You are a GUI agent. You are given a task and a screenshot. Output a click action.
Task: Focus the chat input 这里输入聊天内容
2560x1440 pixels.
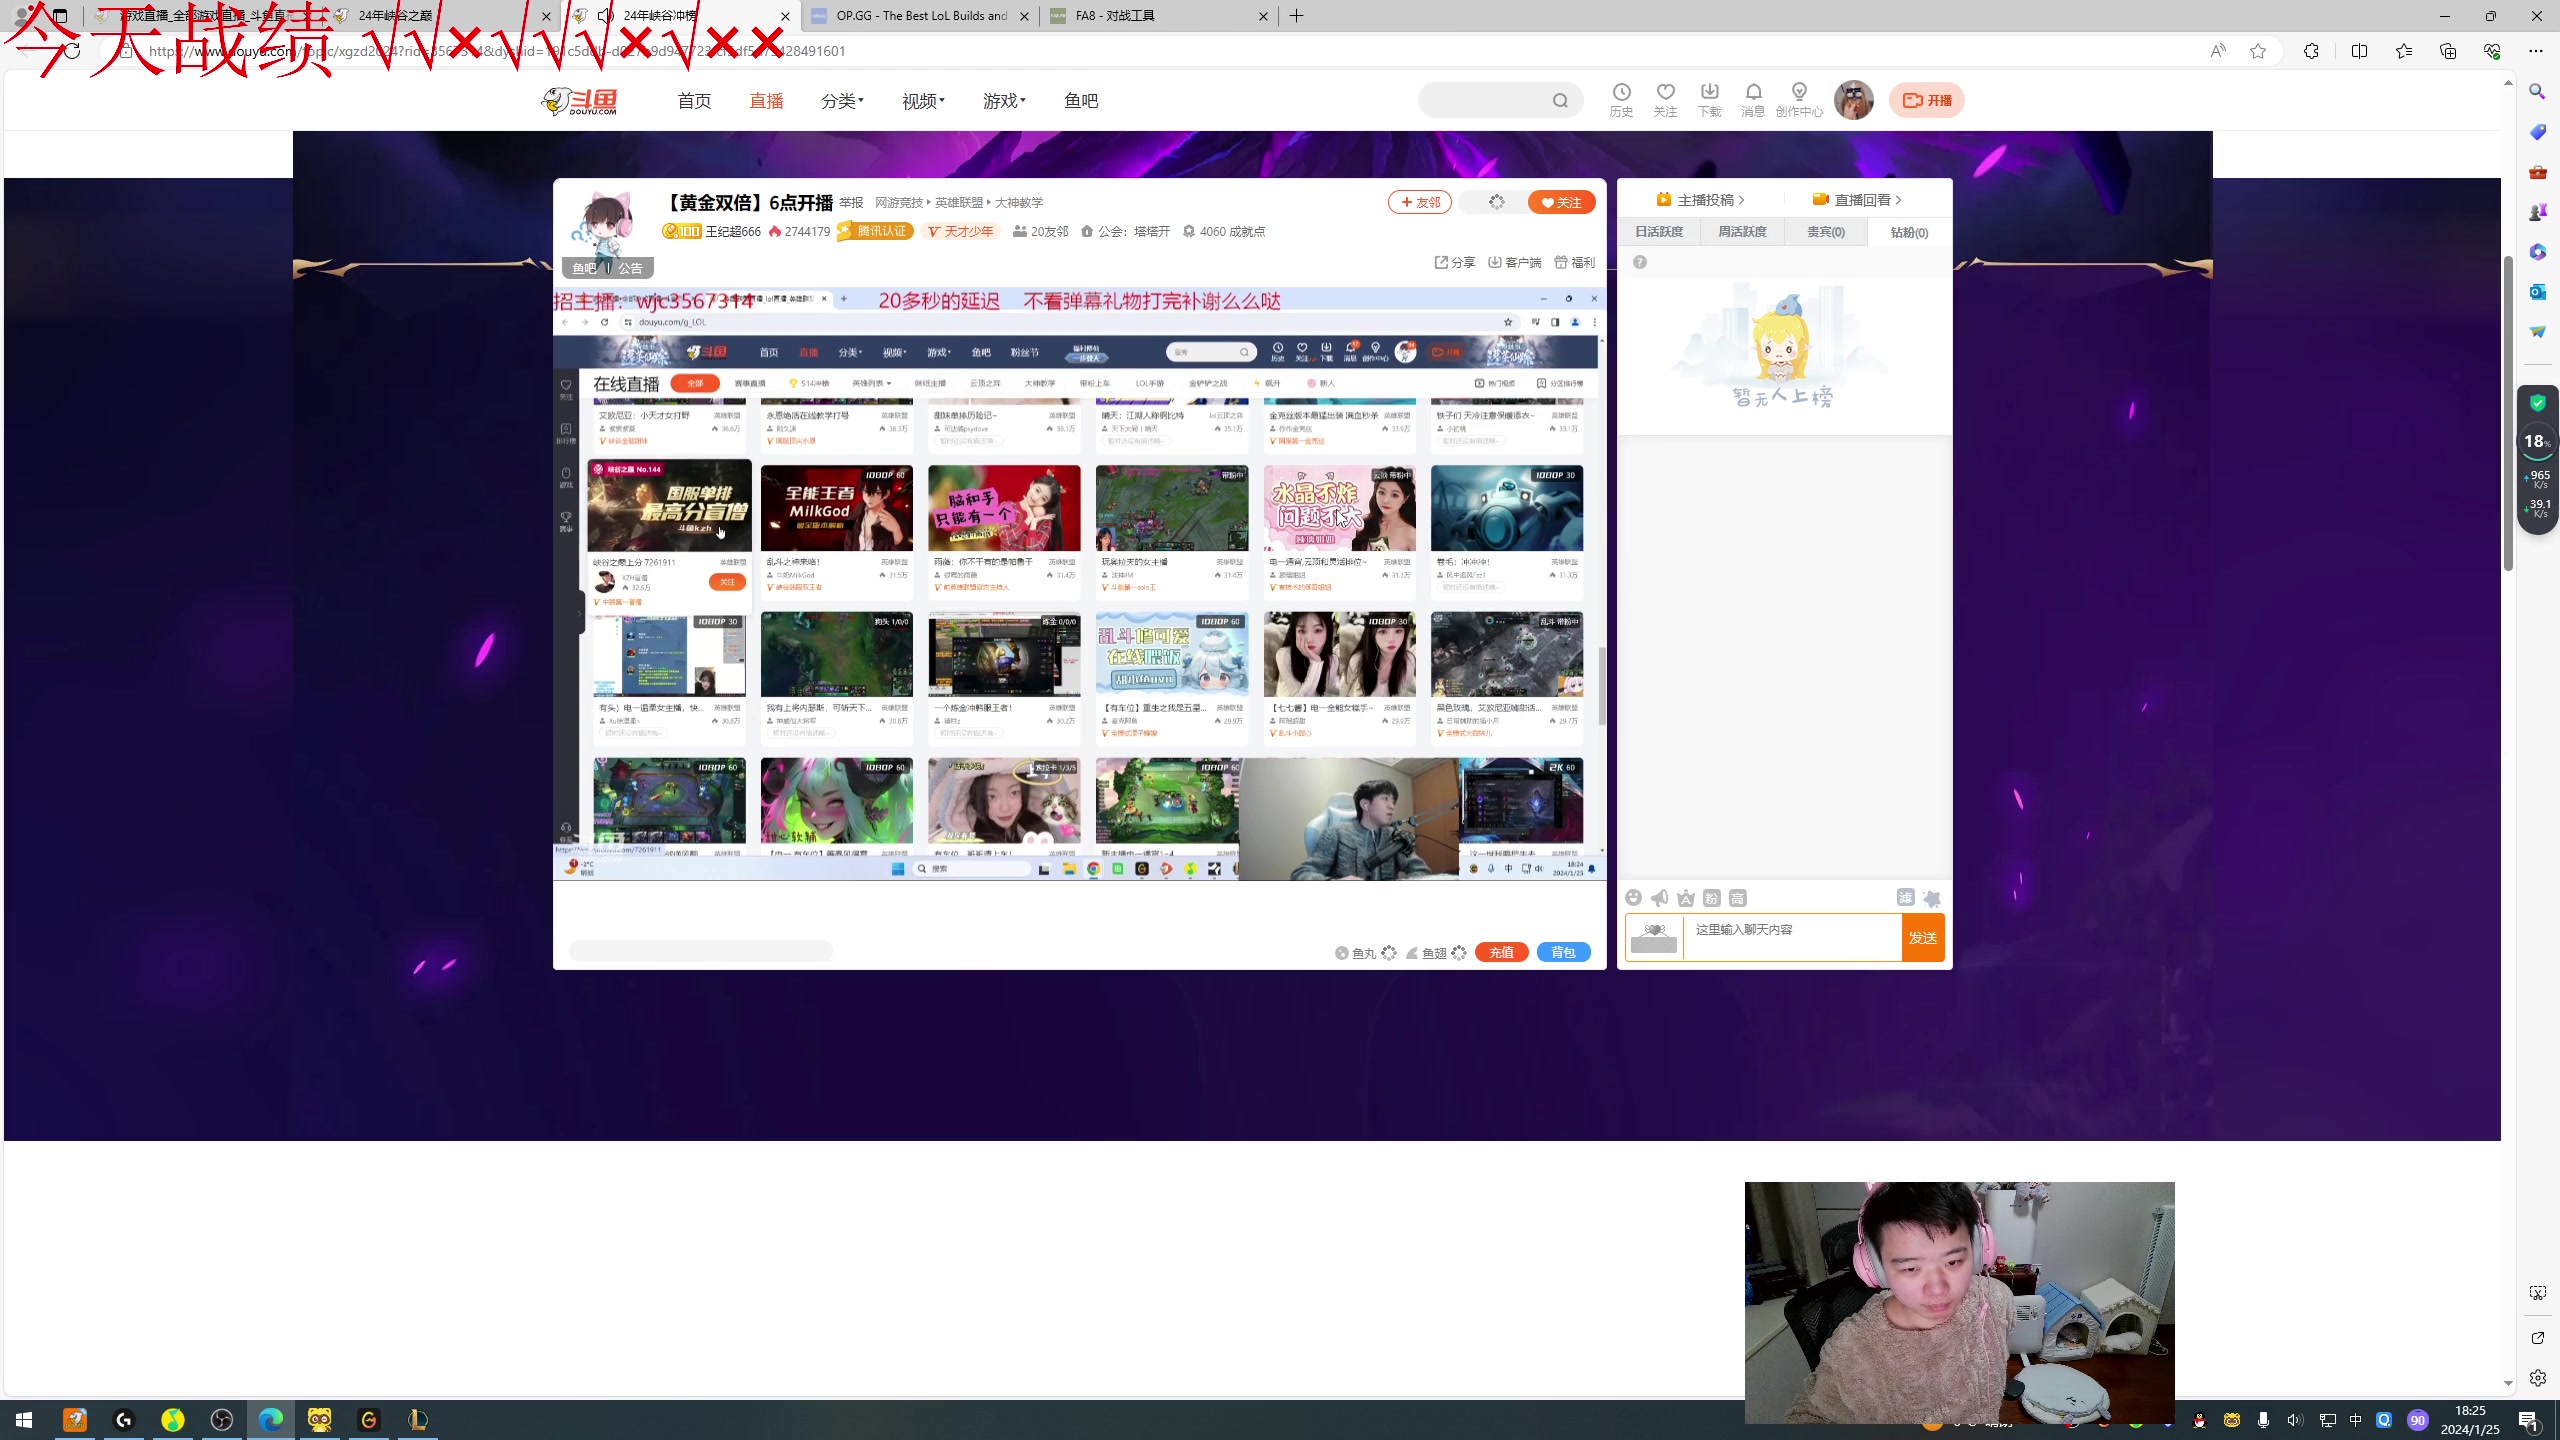click(1792, 938)
